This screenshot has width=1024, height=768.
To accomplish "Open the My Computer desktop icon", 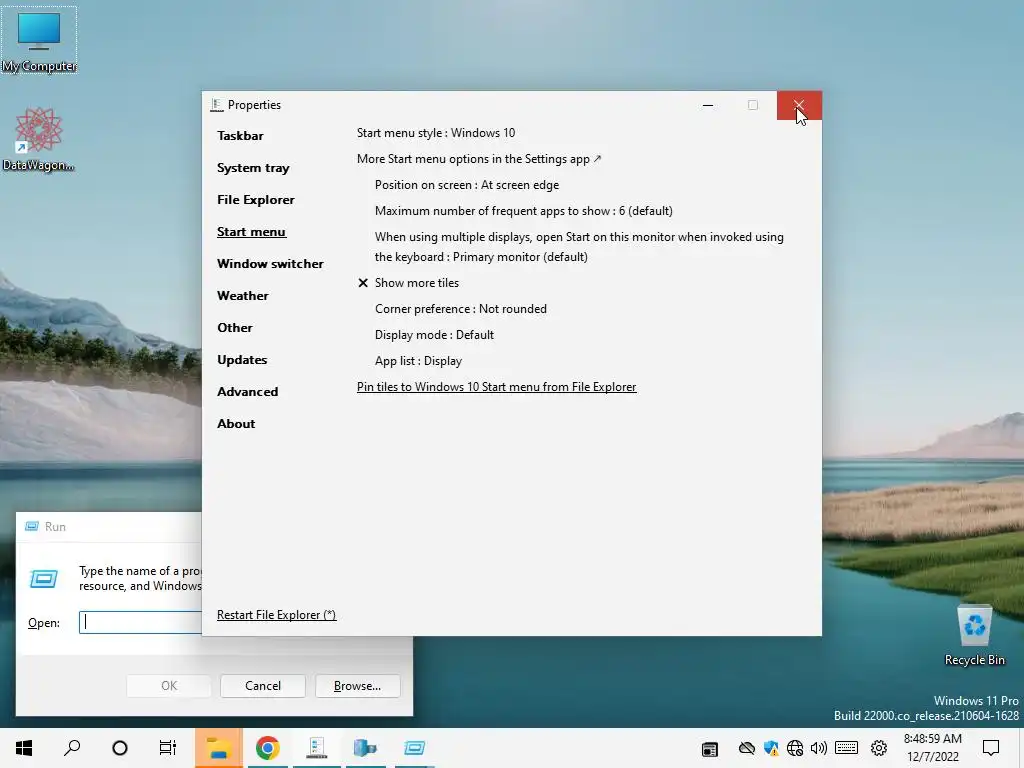I will click(39, 40).
